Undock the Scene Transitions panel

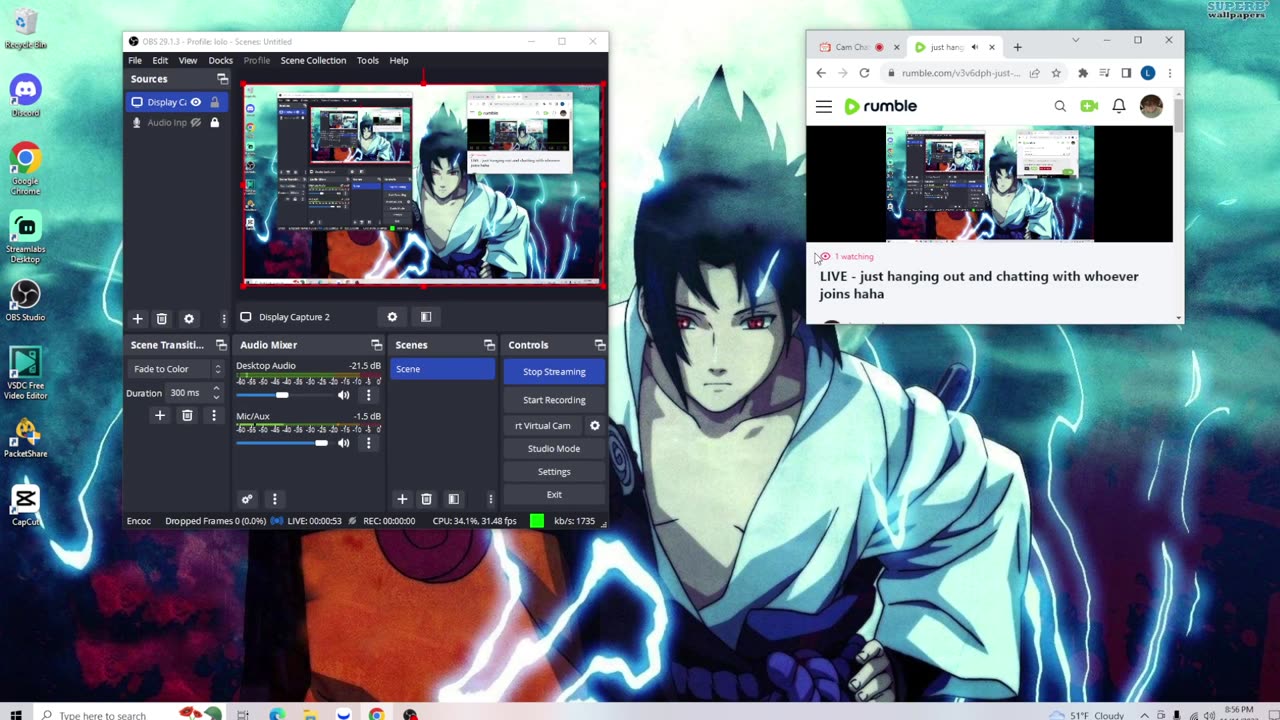click(222, 345)
